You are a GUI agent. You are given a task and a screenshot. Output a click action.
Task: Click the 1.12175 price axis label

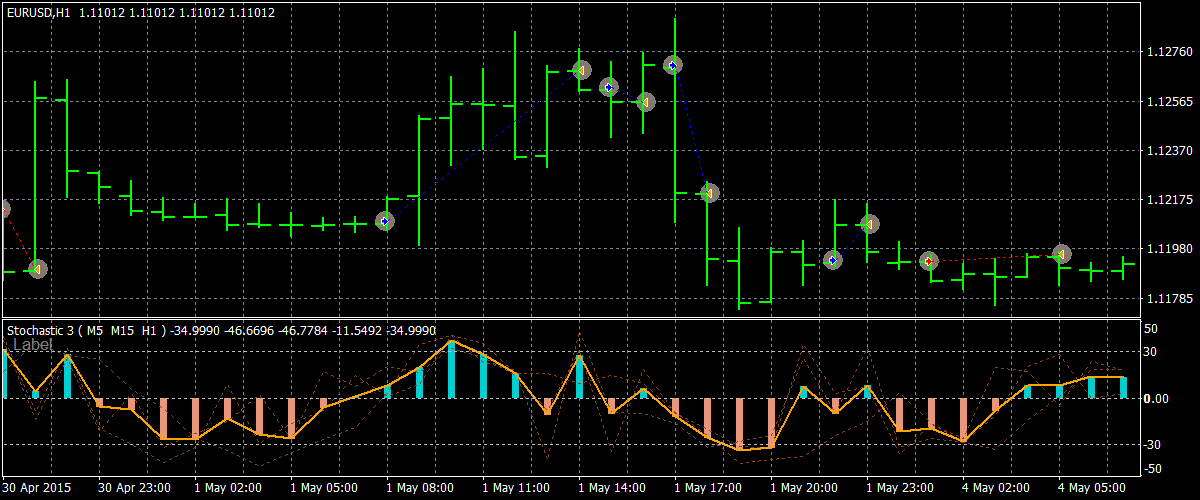click(1168, 200)
